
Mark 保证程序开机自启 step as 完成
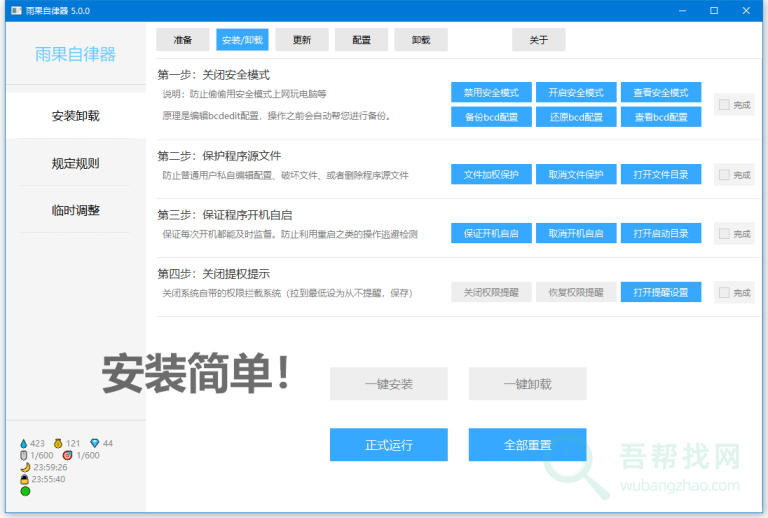point(724,234)
